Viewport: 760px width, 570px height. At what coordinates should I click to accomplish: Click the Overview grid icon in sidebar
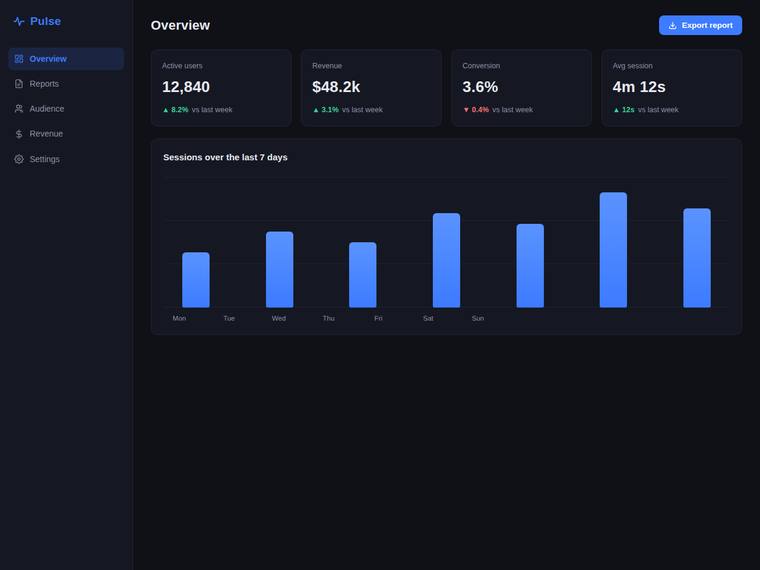click(19, 59)
